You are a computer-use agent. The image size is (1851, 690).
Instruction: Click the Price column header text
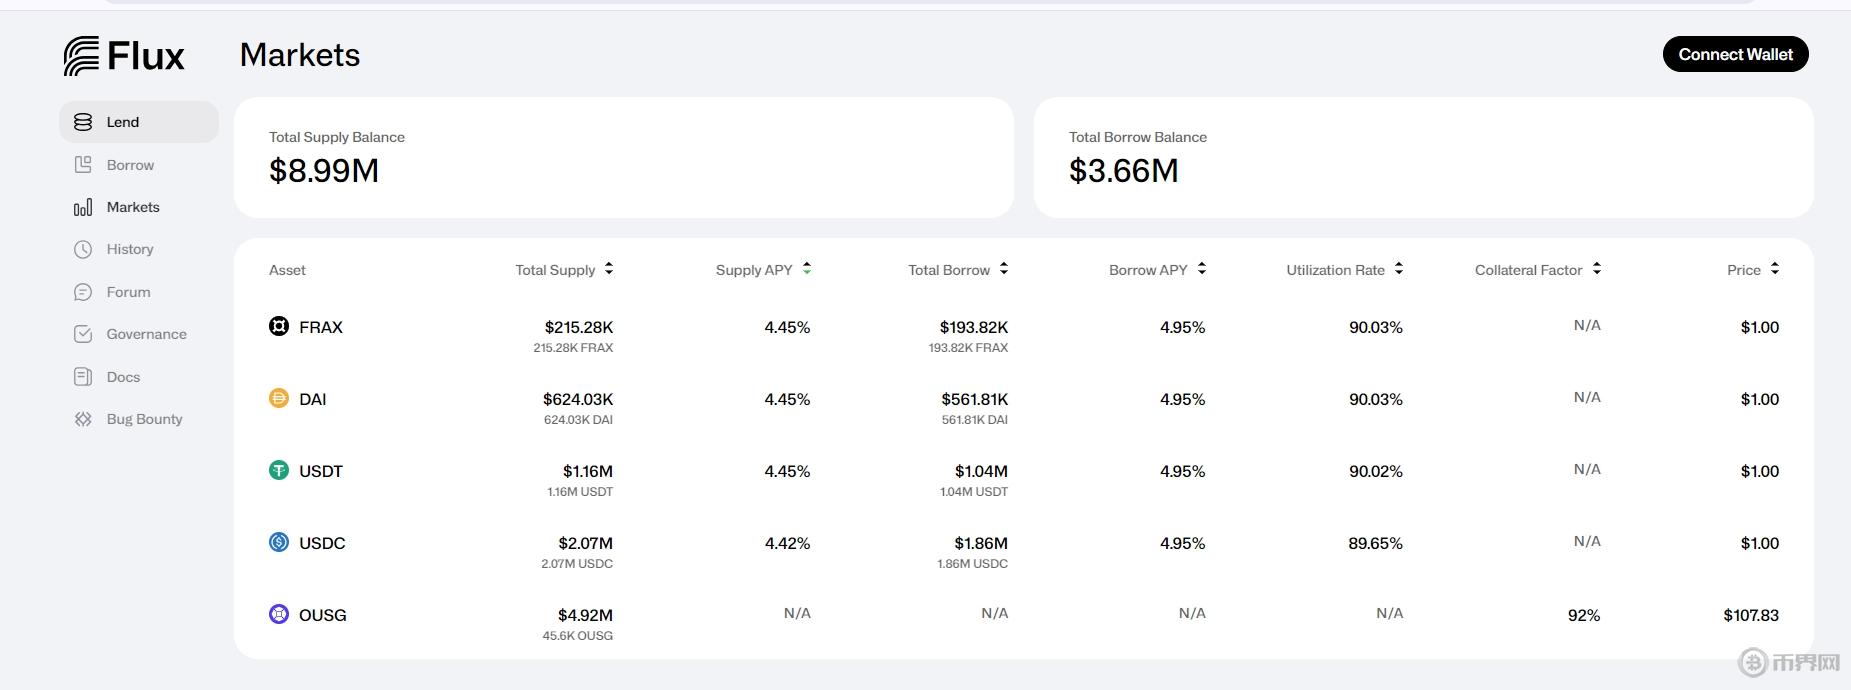click(x=1744, y=270)
